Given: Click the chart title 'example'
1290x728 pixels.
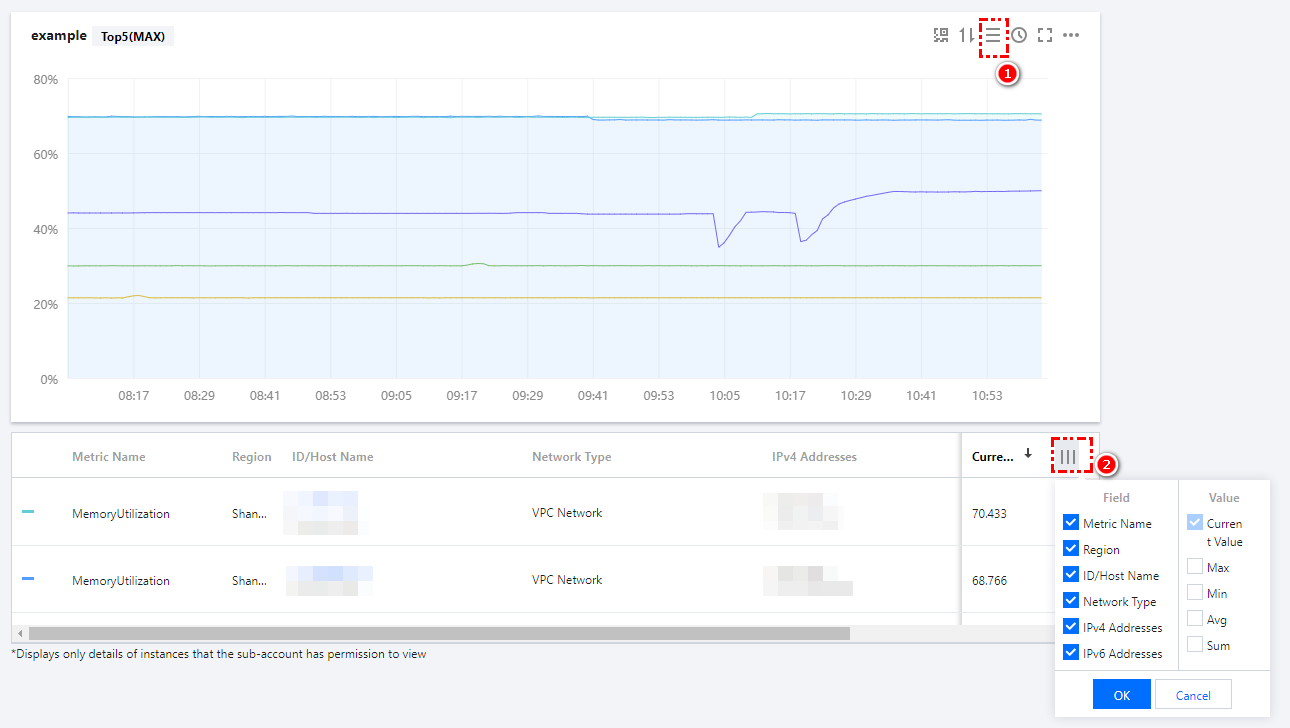Looking at the screenshot, I should 59,35.
